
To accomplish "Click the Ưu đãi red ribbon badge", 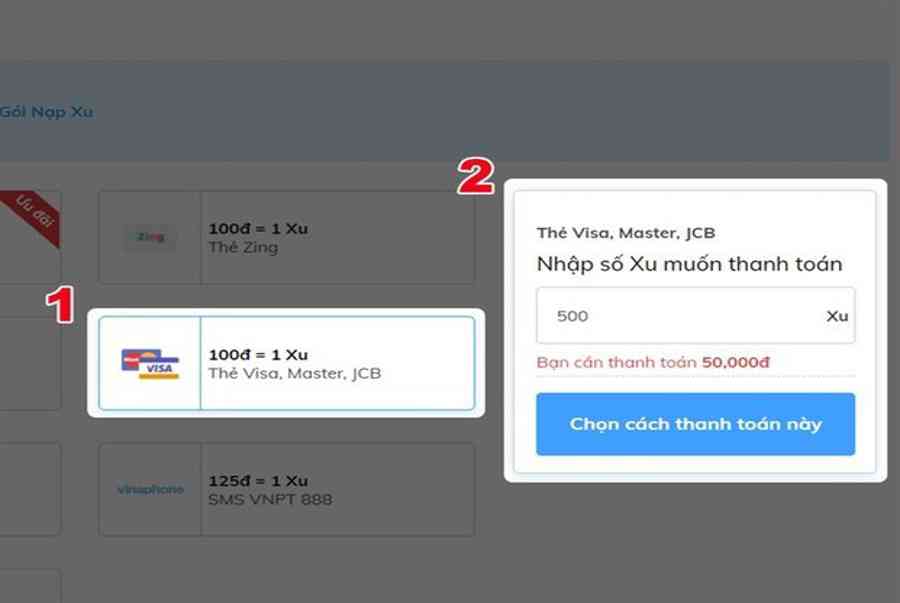I will tap(34, 215).
